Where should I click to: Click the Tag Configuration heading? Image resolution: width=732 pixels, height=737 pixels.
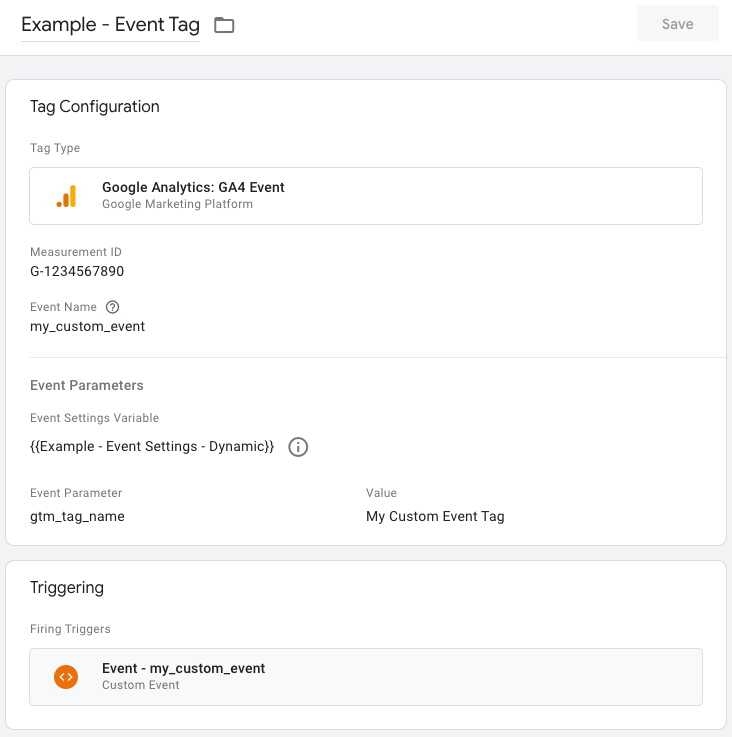point(94,107)
